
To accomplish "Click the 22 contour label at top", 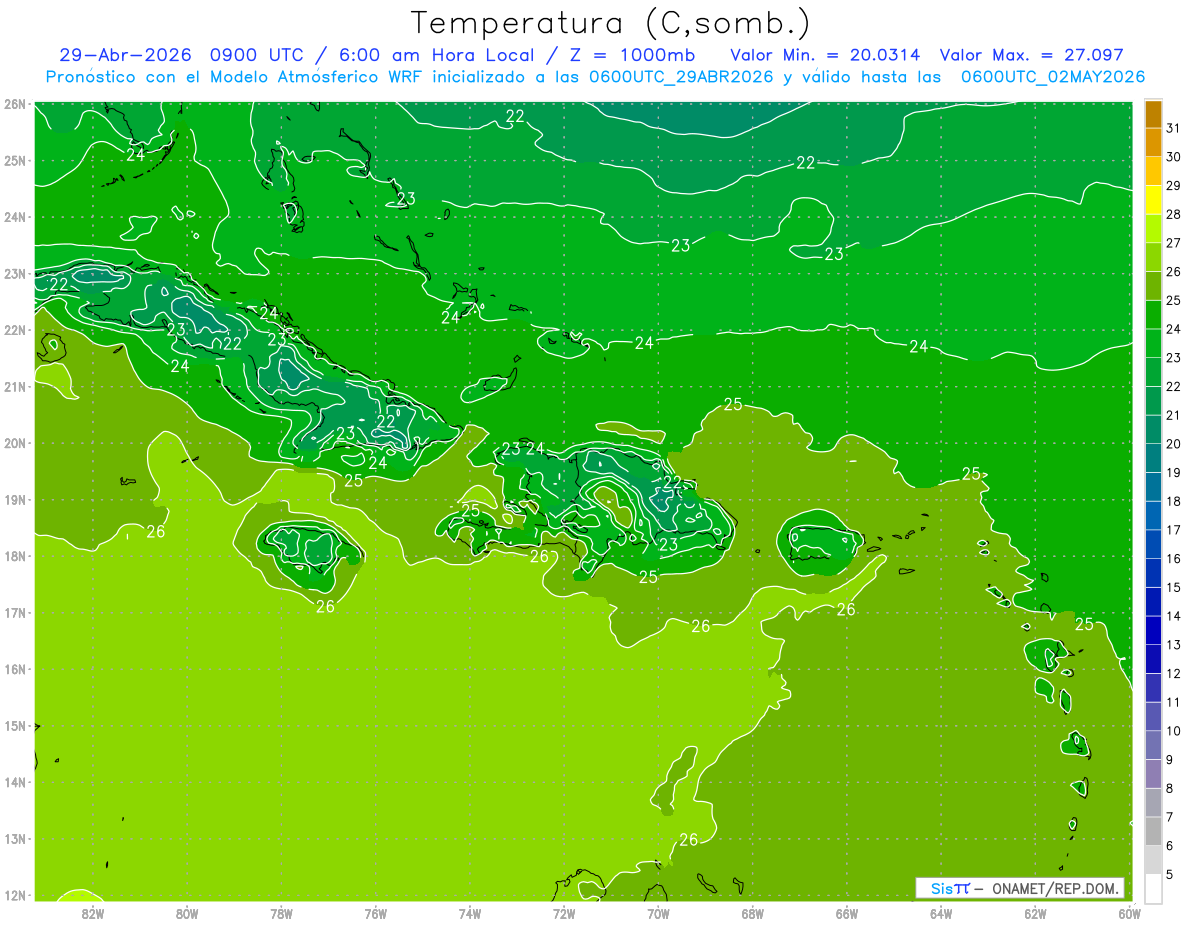I will 515,116.
